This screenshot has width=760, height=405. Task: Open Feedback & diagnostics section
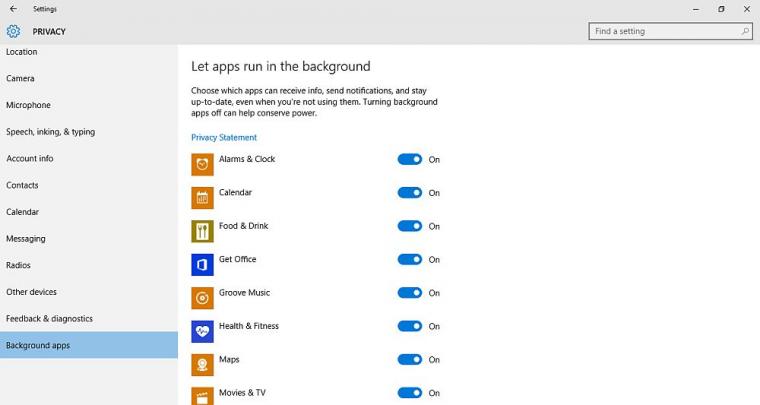tap(89, 318)
